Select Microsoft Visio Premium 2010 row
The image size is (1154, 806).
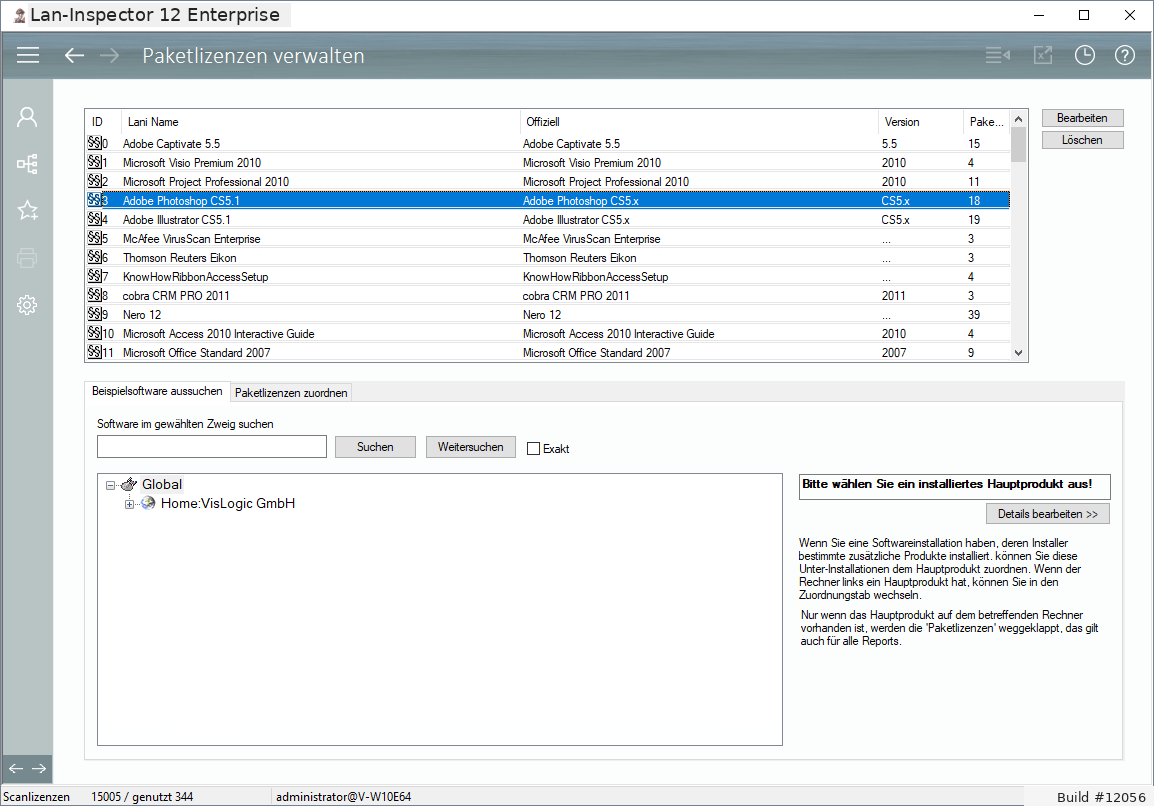tap(548, 163)
